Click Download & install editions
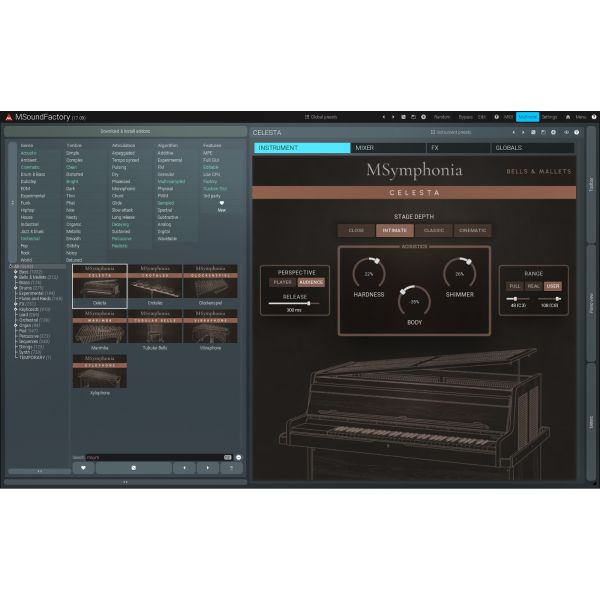Image resolution: width=600 pixels, height=600 pixels. point(125,131)
